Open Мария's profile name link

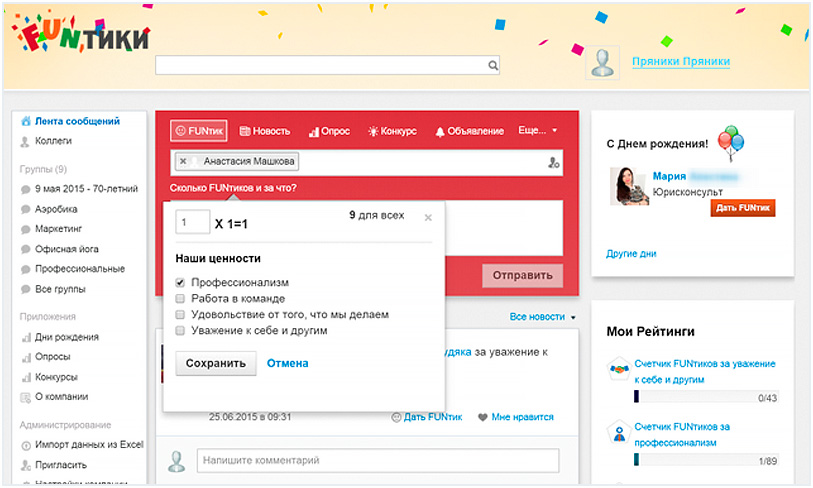[669, 176]
